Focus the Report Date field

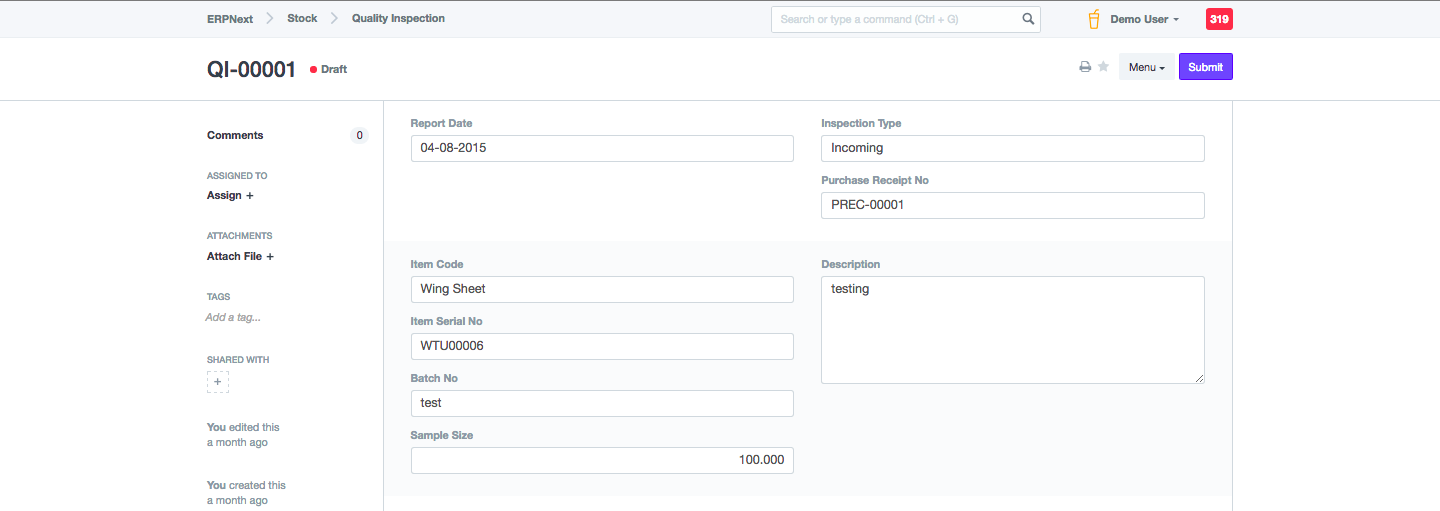pos(602,148)
